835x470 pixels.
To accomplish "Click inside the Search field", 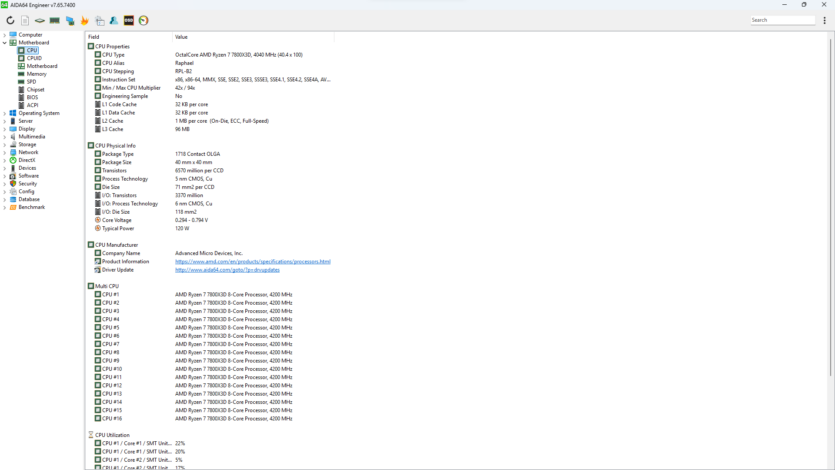I will pyautogui.click(x=783, y=20).
